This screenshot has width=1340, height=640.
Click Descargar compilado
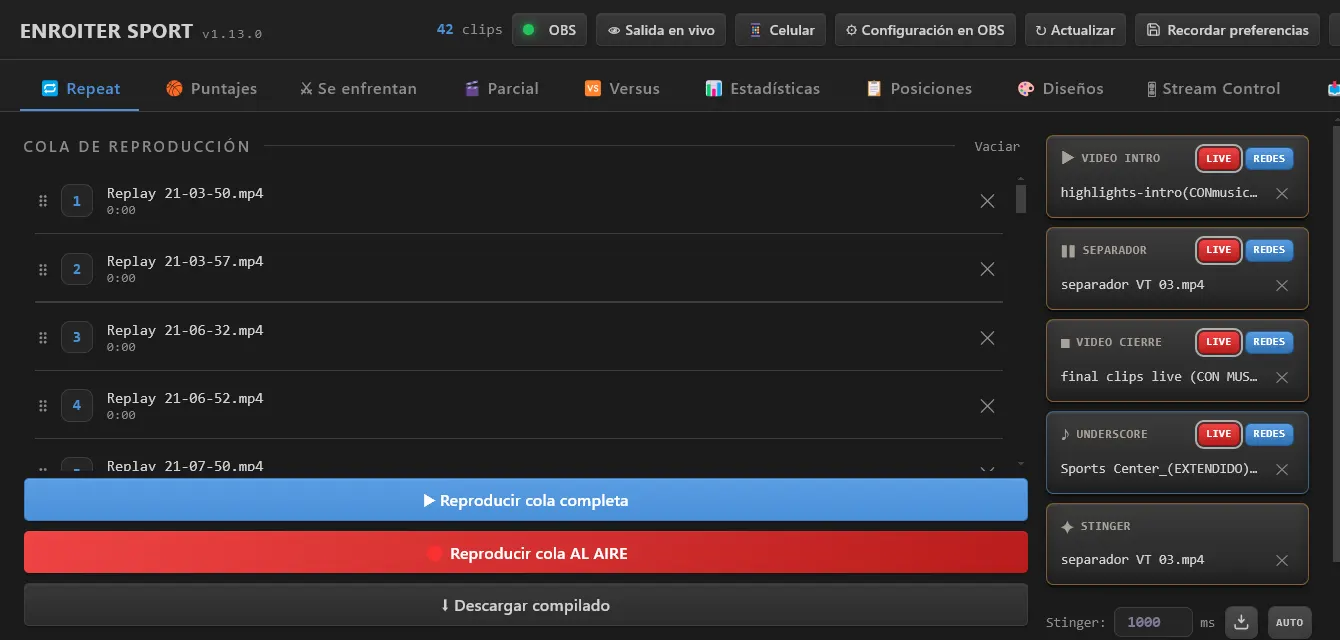tap(526, 605)
